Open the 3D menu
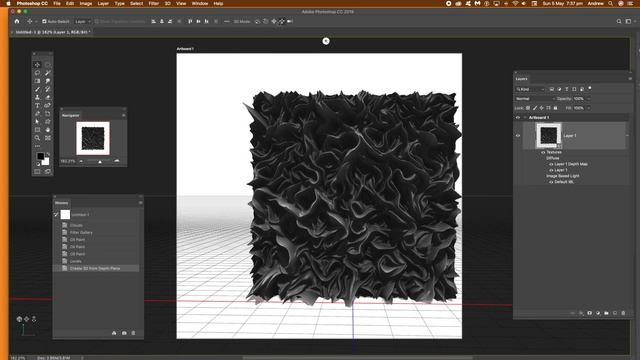 [167, 3]
